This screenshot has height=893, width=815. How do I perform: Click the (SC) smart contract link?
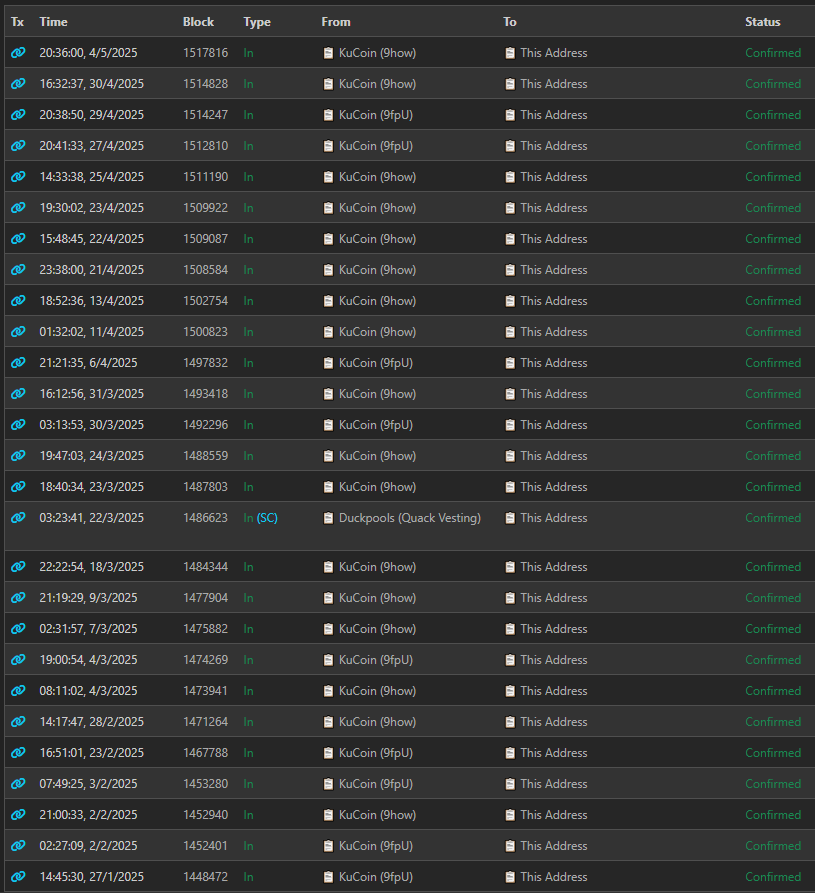267,518
